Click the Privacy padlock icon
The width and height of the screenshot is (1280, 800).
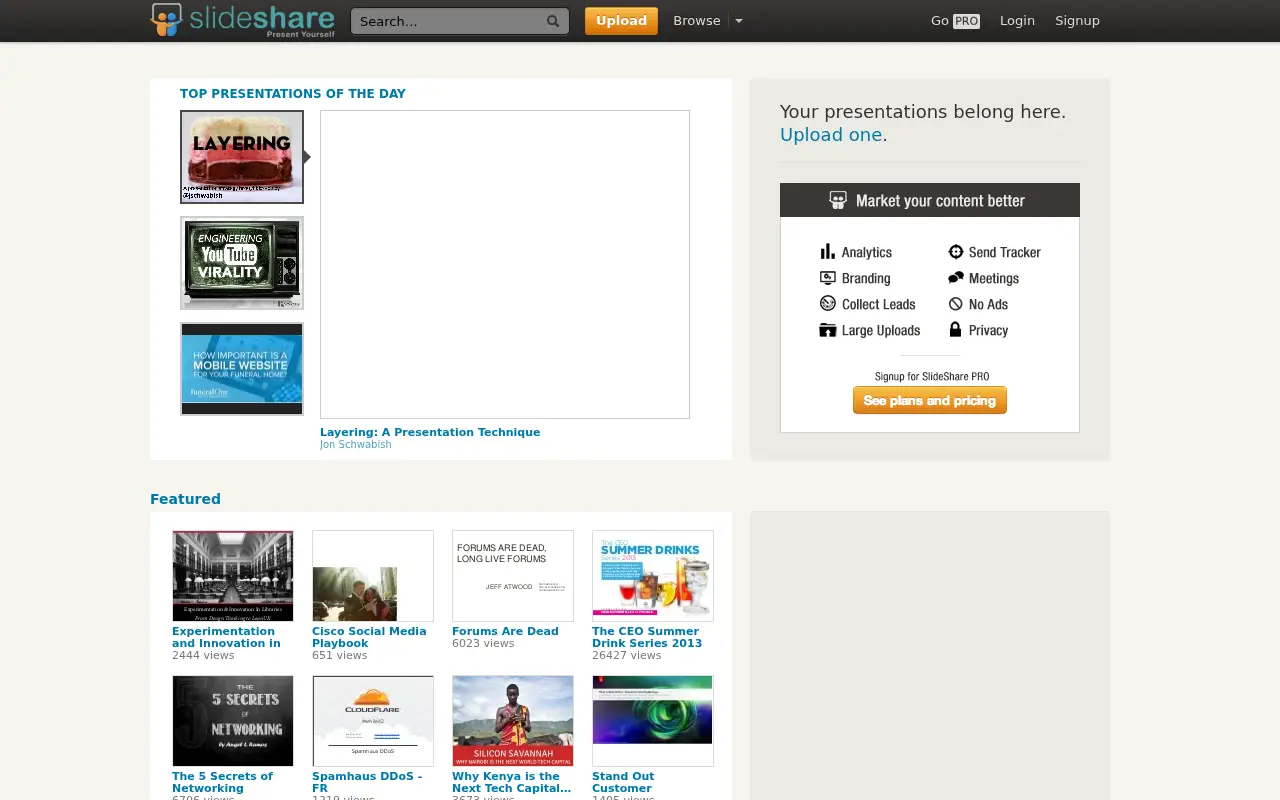(955, 330)
